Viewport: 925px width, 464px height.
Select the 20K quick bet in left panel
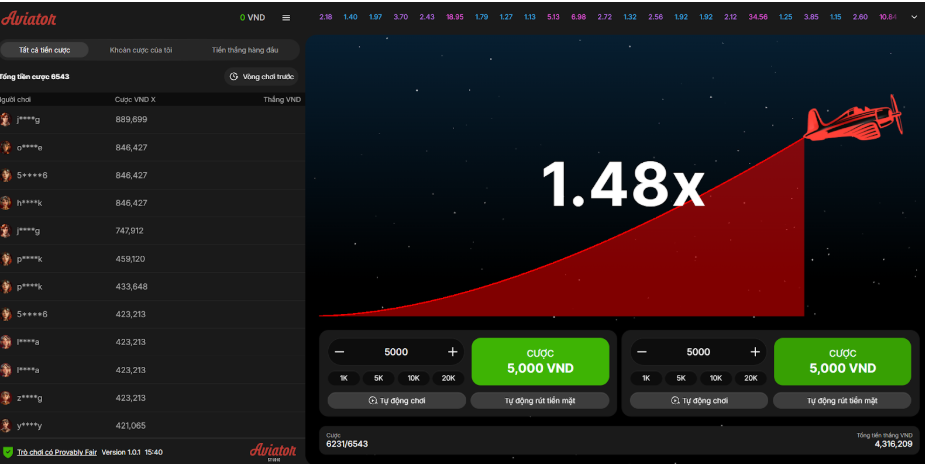[448, 379]
